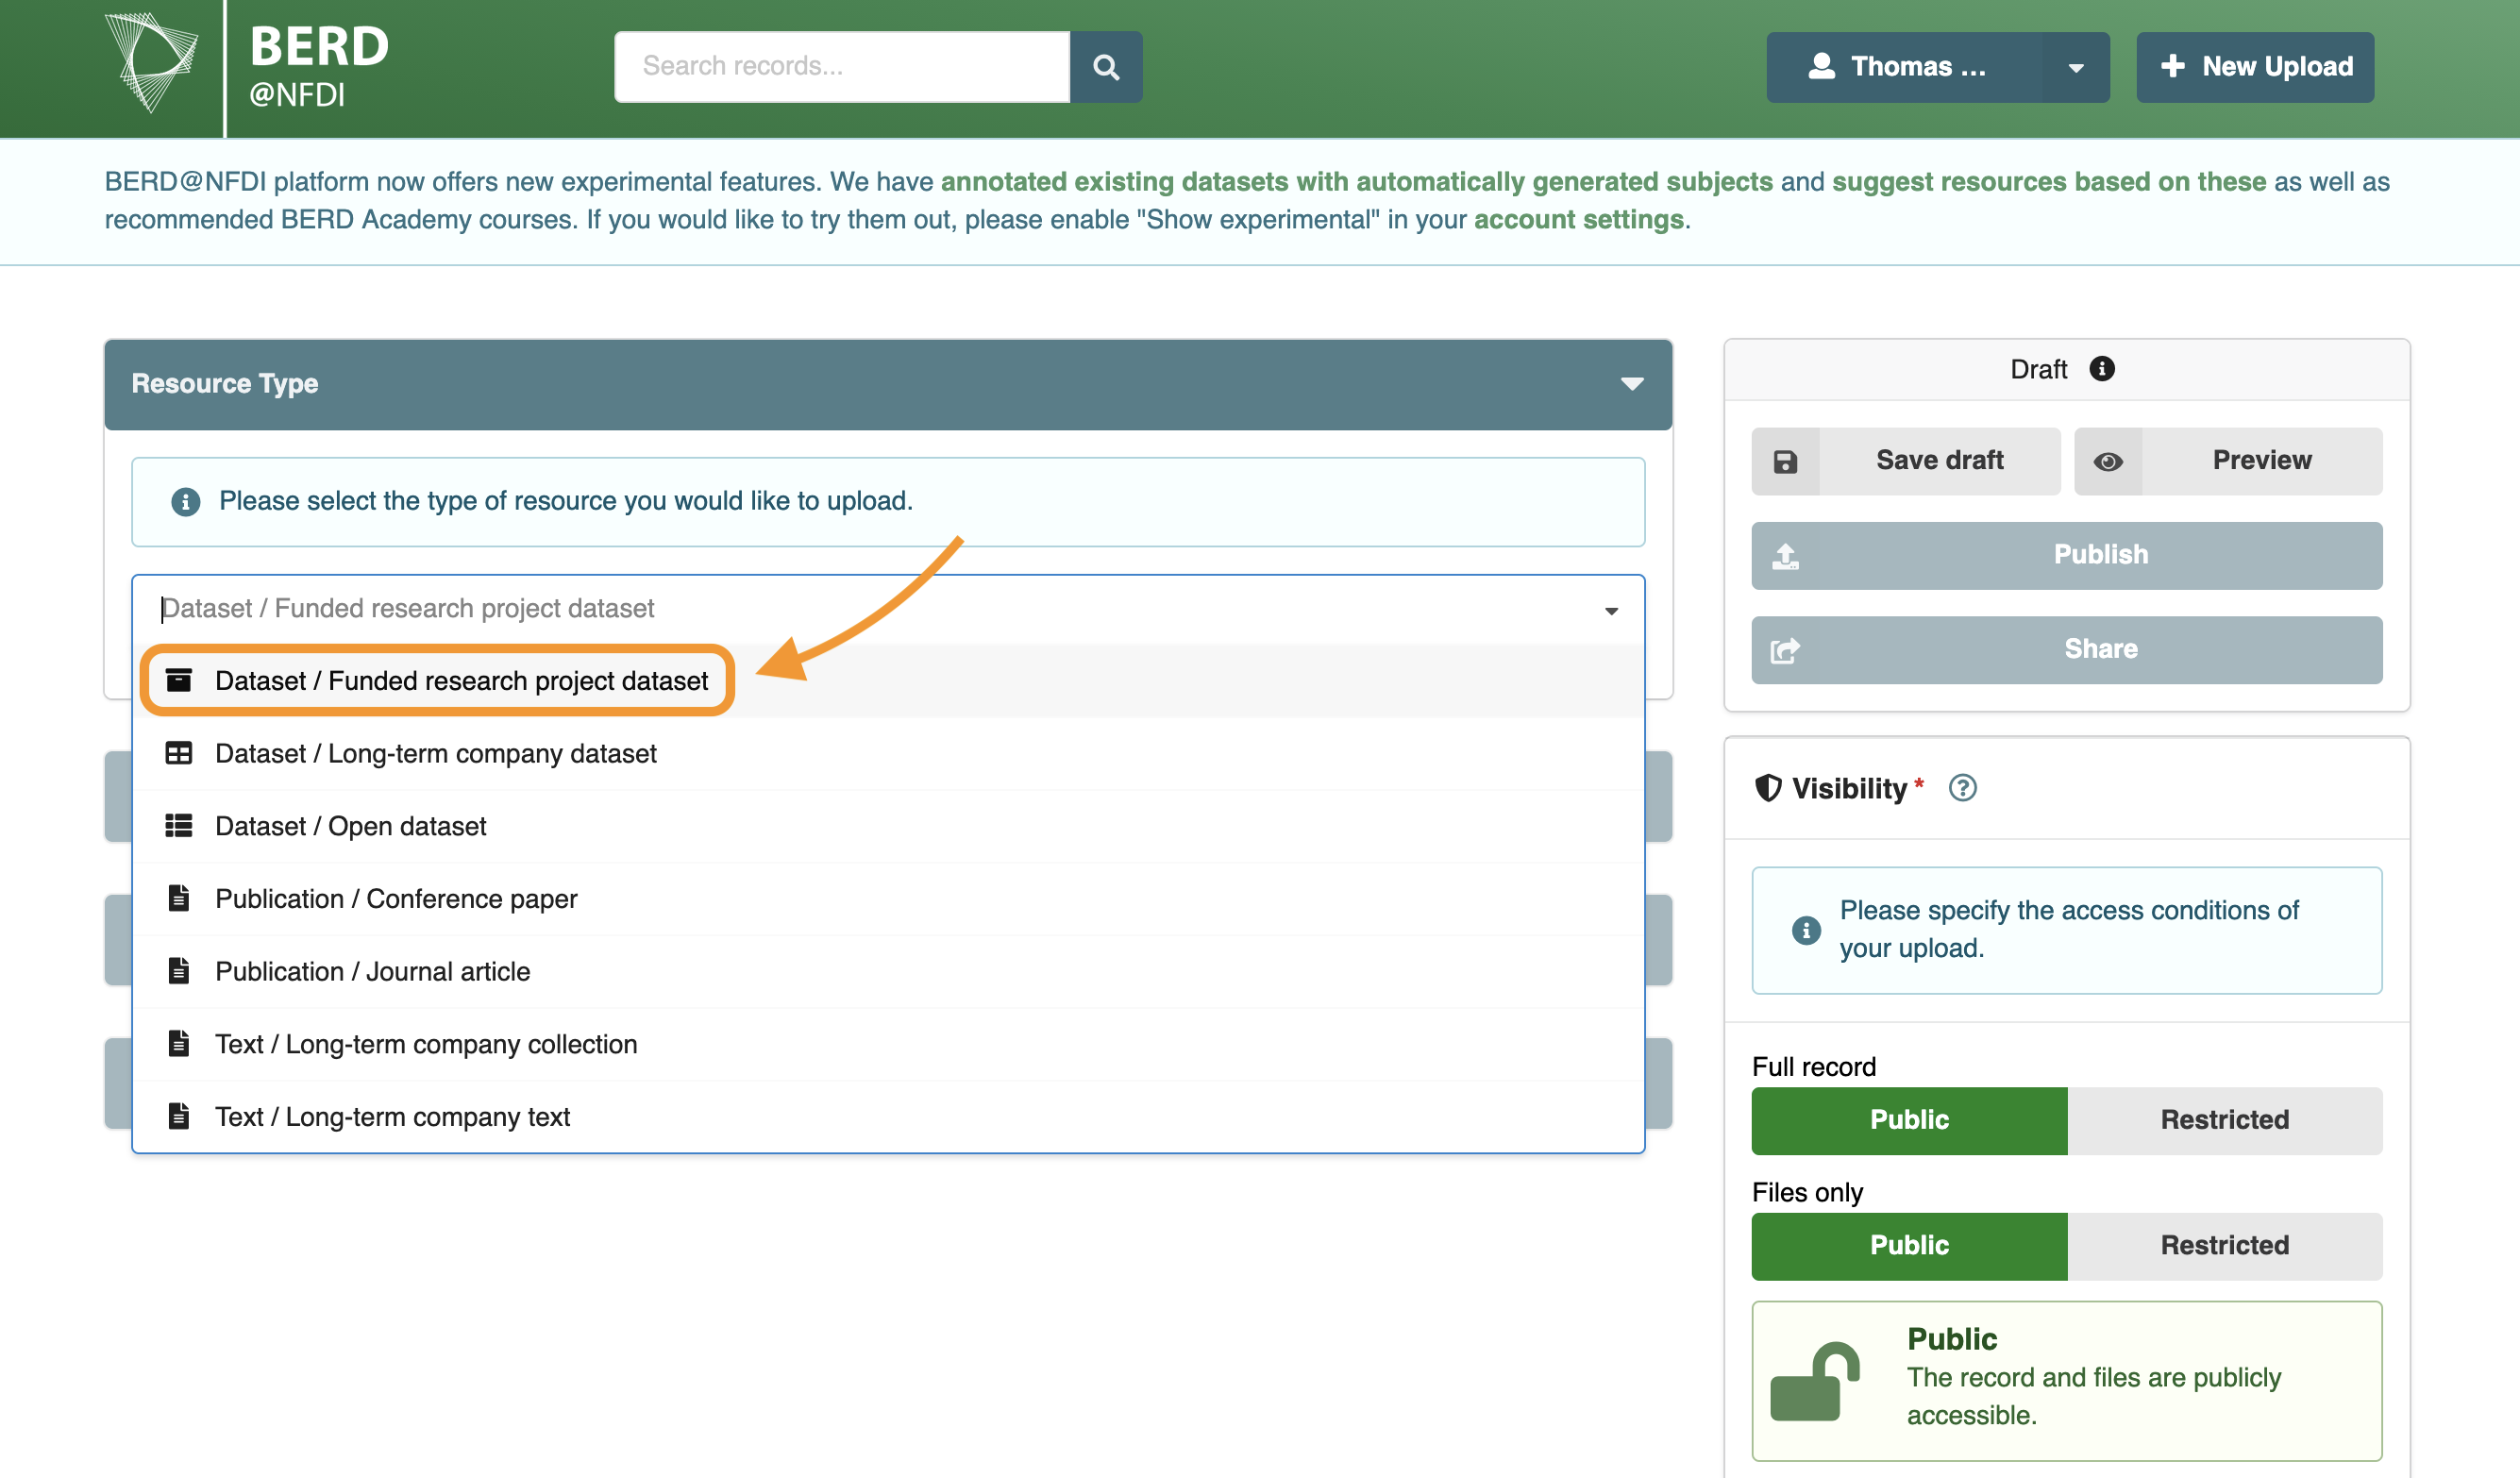Click the search magnifier button
2520x1478 pixels.
click(x=1105, y=67)
